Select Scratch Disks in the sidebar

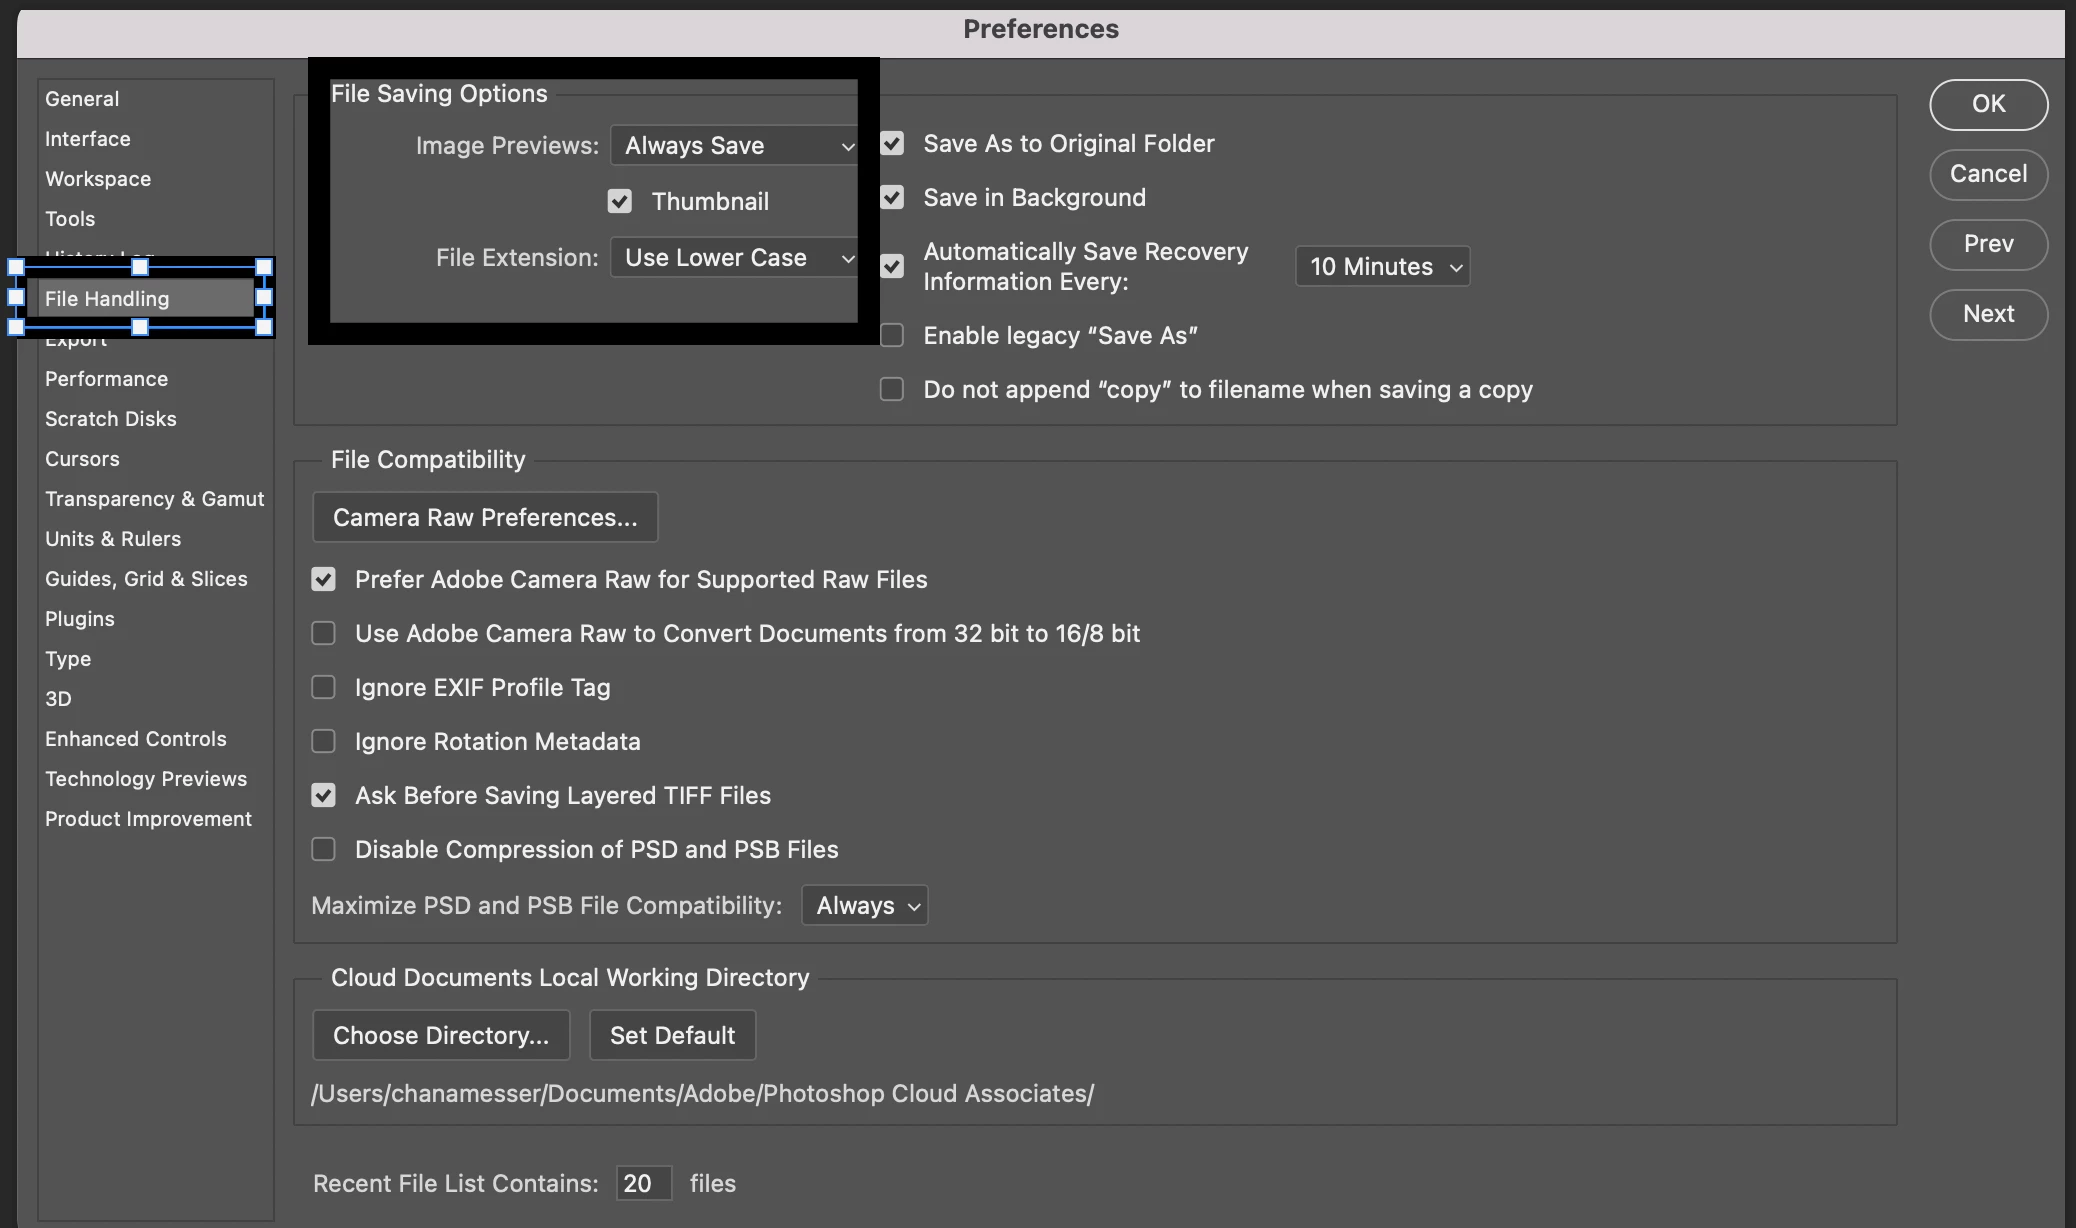click(110, 419)
